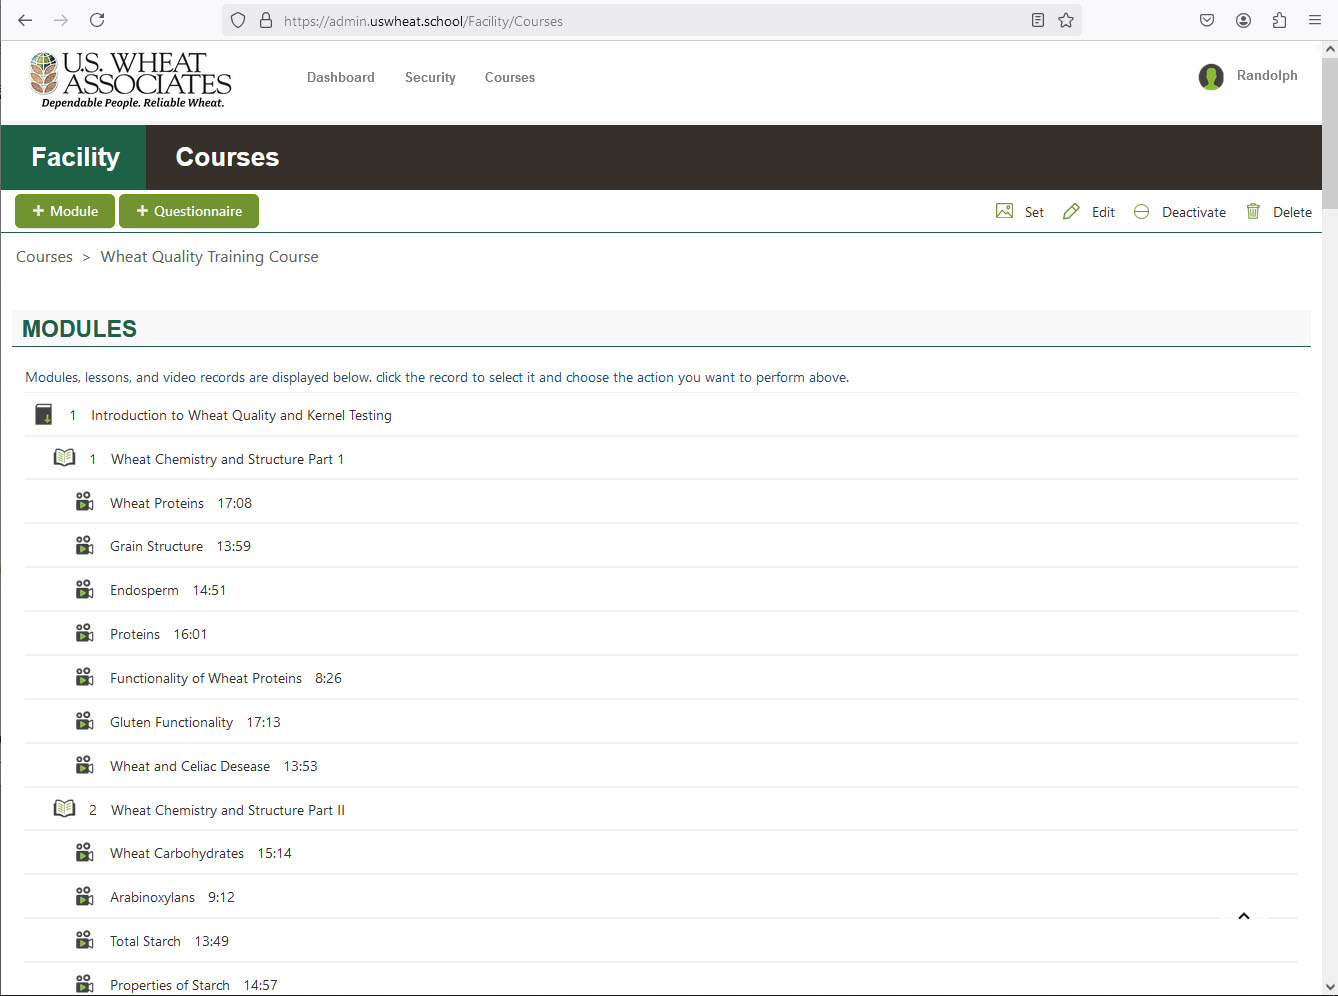This screenshot has width=1338, height=996.
Task: Select the Gluten Functionality video record
Action: 171,722
